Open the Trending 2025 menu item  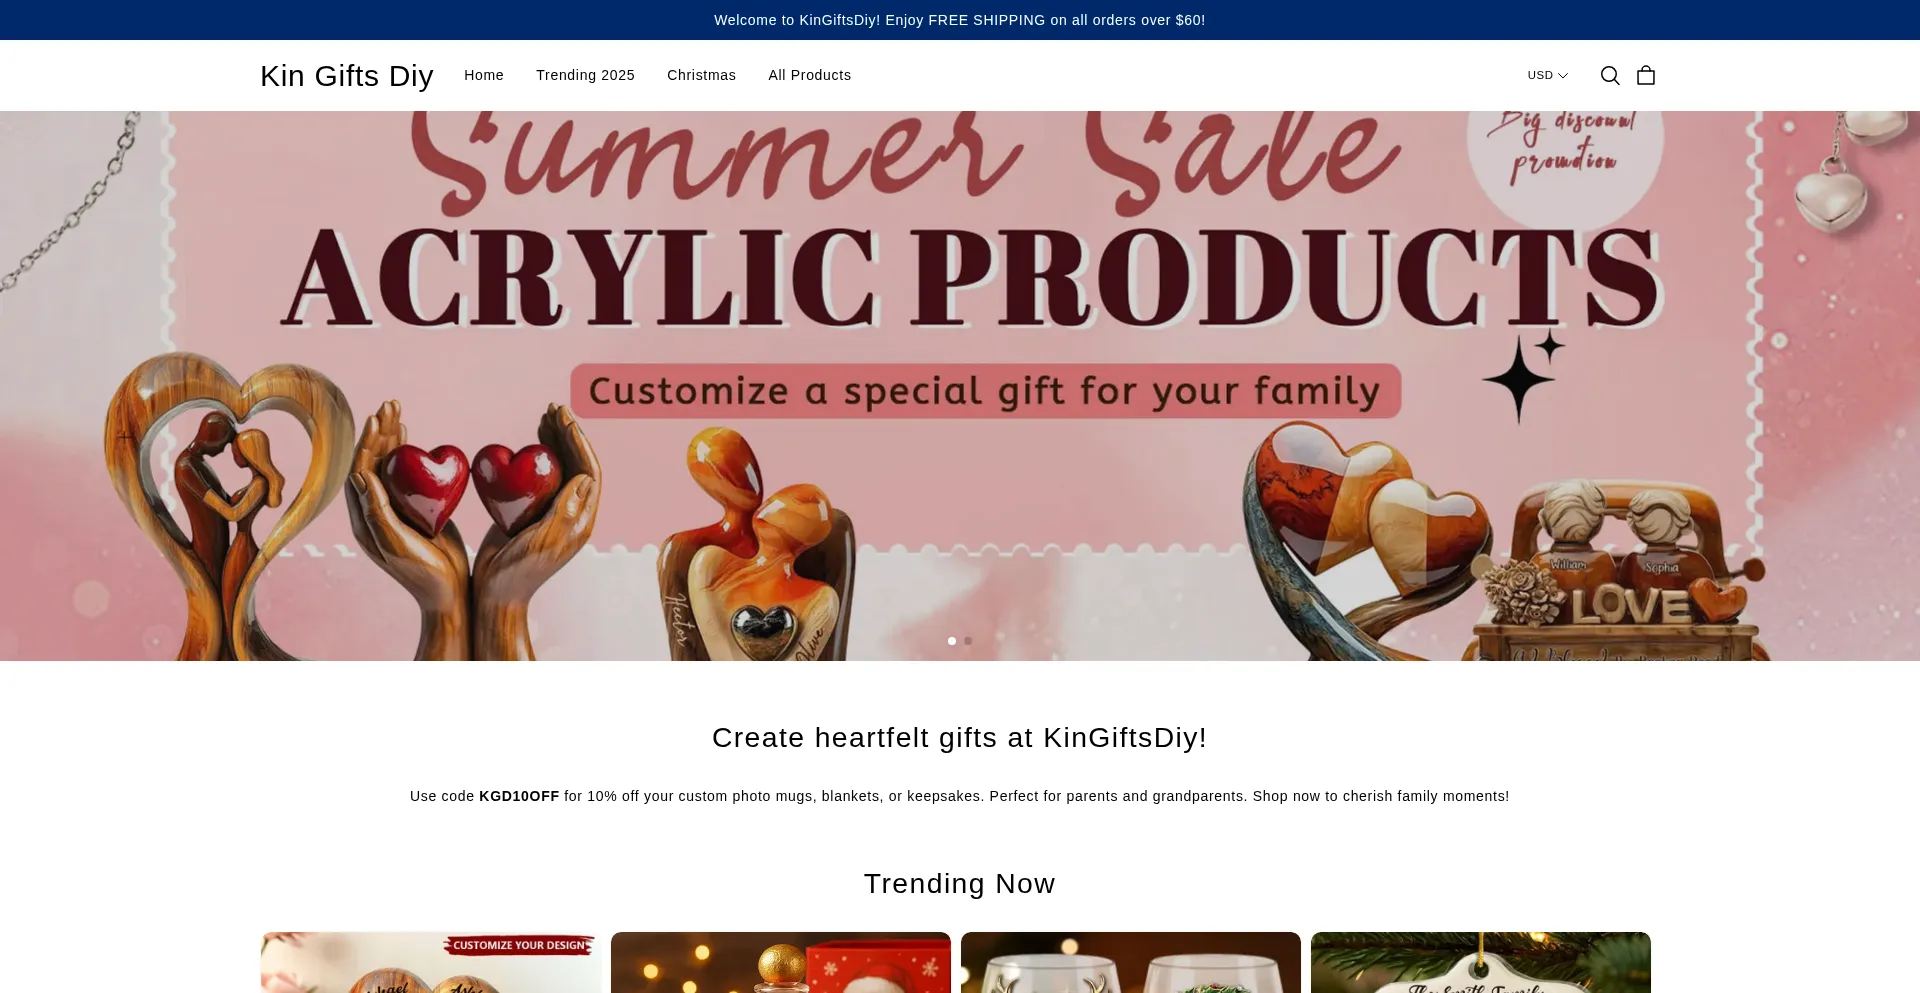pyautogui.click(x=585, y=76)
